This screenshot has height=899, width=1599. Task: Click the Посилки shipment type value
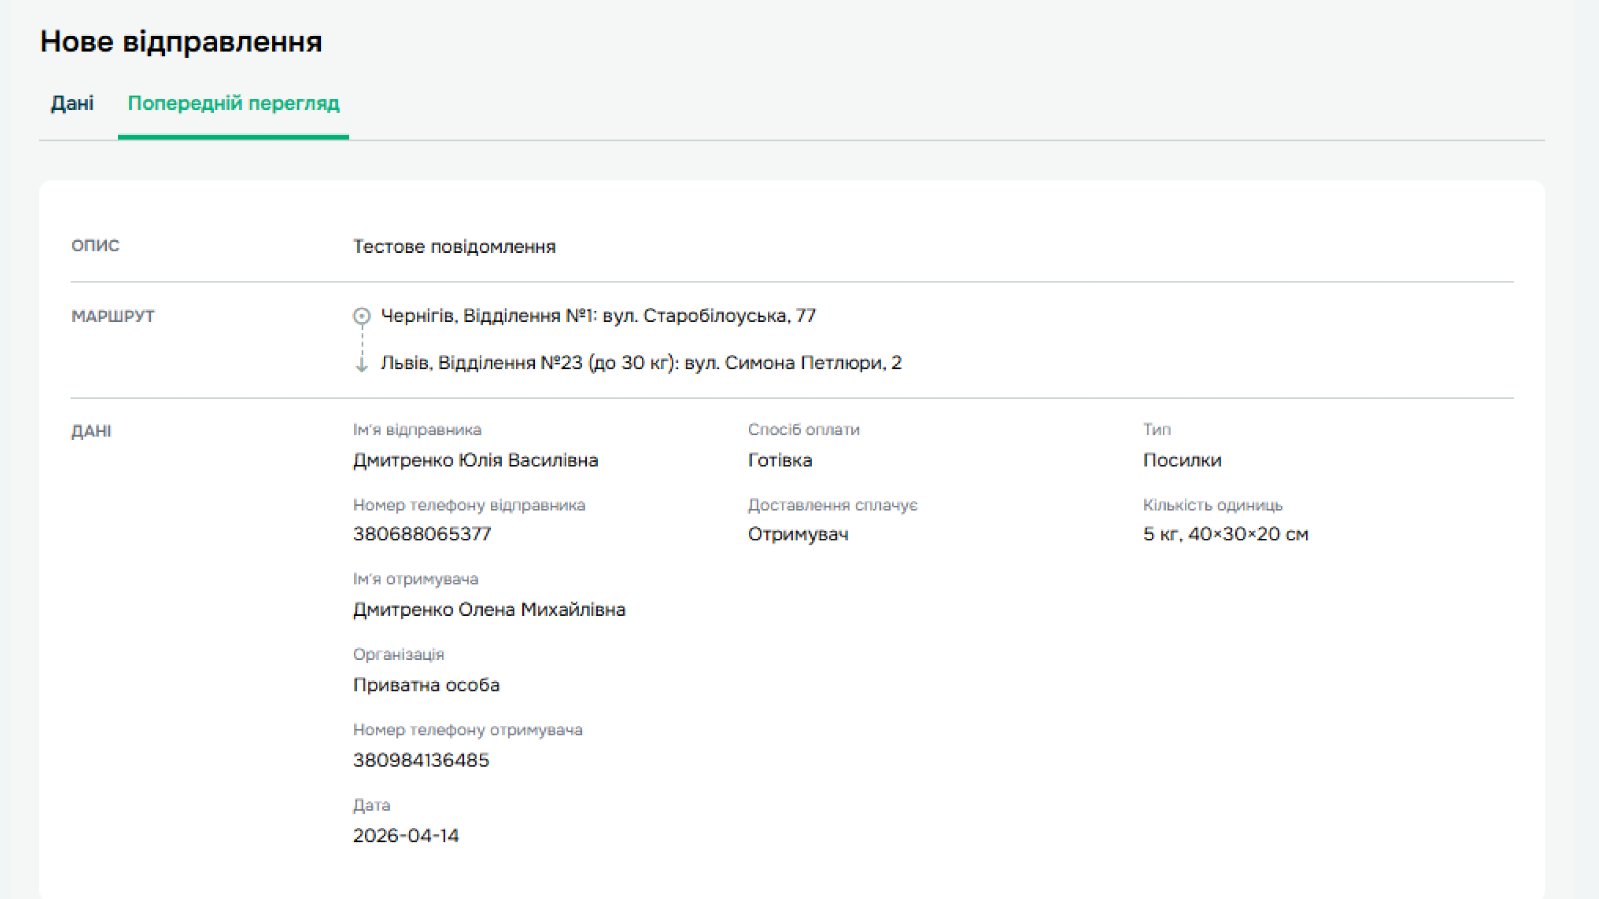(1182, 460)
